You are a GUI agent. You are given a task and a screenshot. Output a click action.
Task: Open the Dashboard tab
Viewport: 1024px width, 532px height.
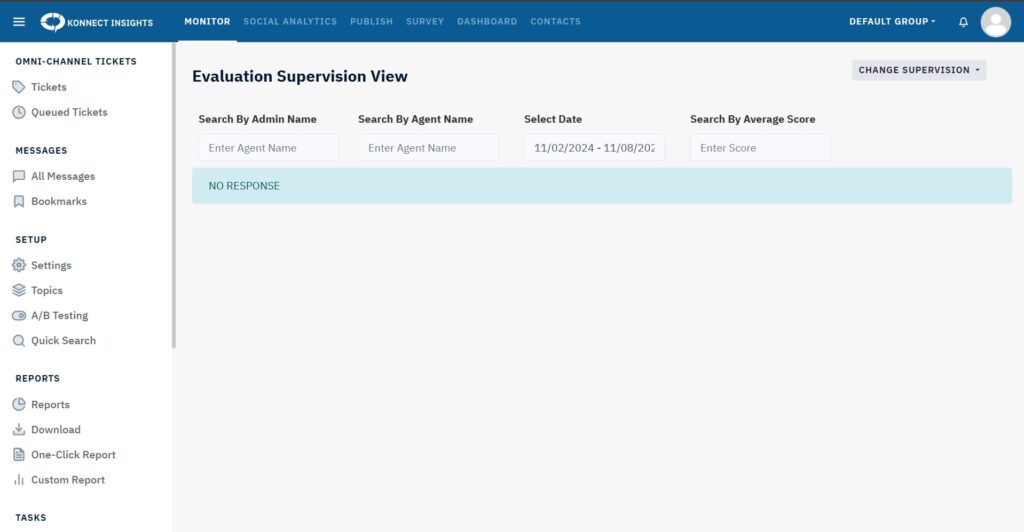pyautogui.click(x=487, y=21)
